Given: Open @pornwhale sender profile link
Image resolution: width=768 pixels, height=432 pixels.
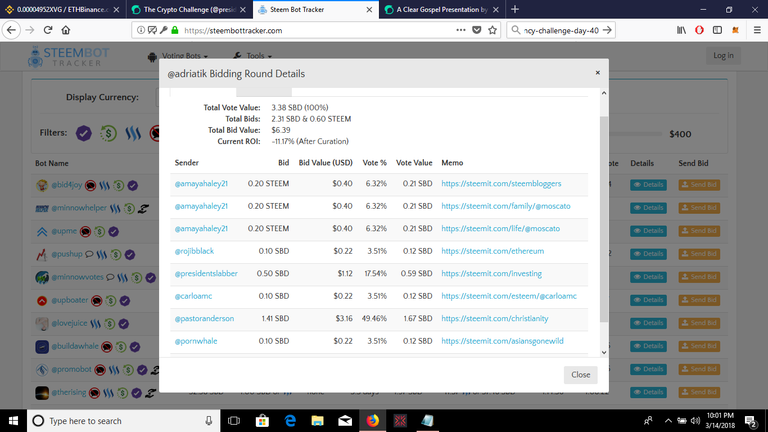Looking at the screenshot, I should 196,341.
